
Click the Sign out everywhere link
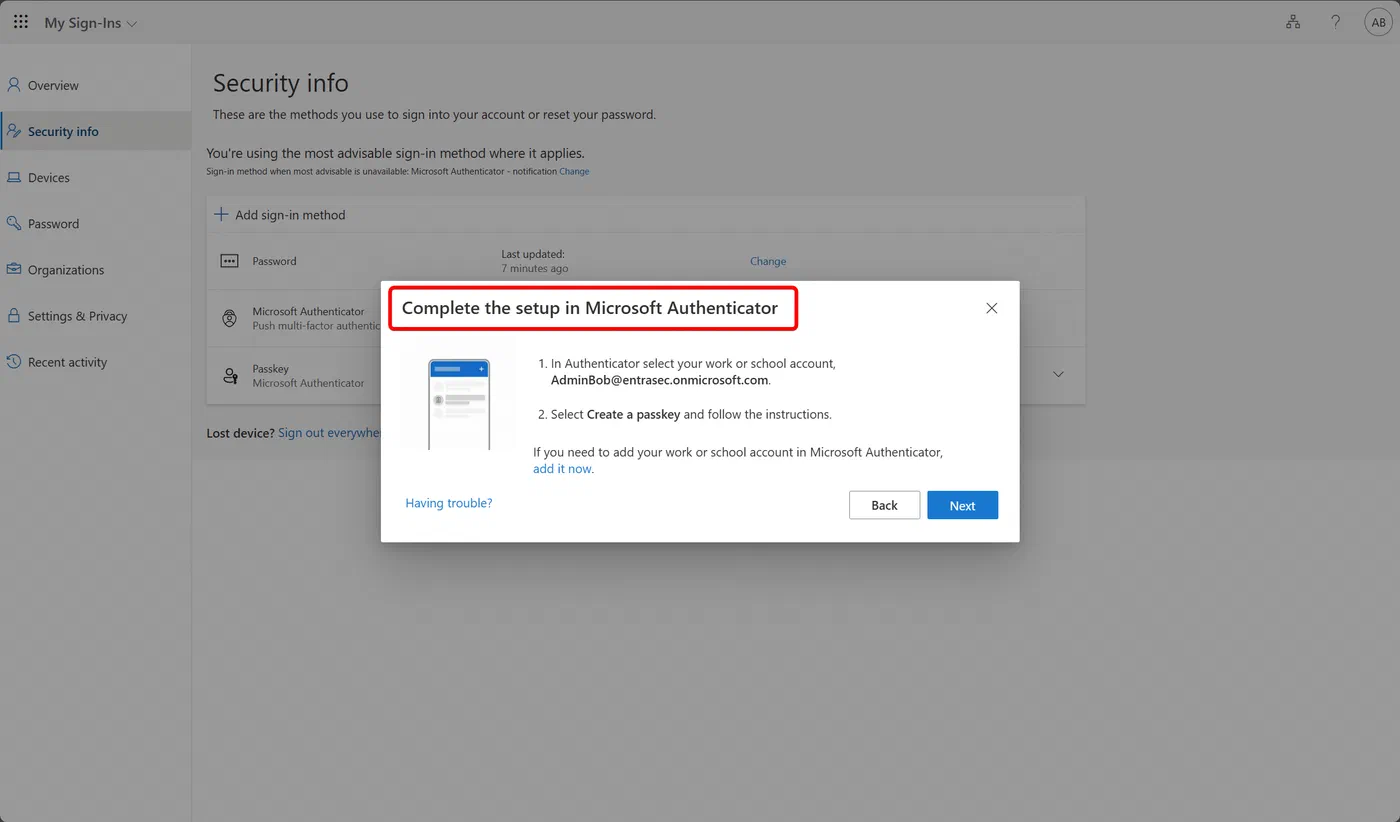[329, 433]
